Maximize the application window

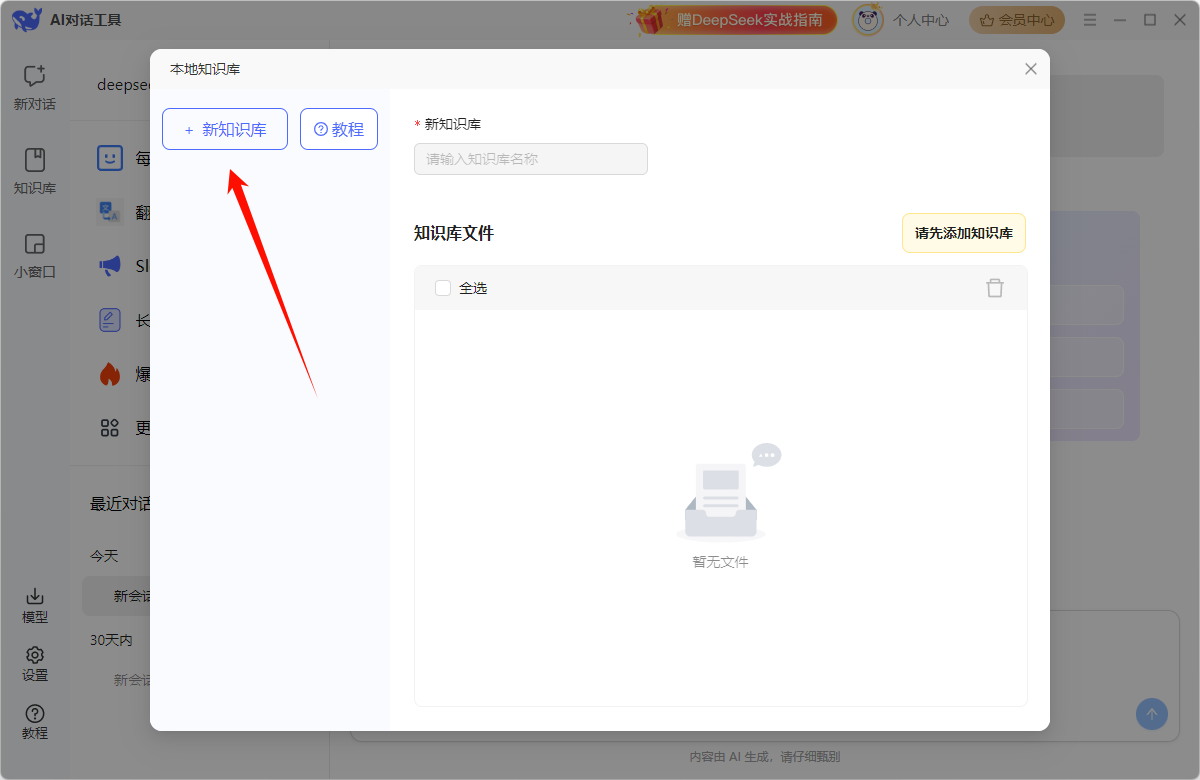click(1150, 20)
